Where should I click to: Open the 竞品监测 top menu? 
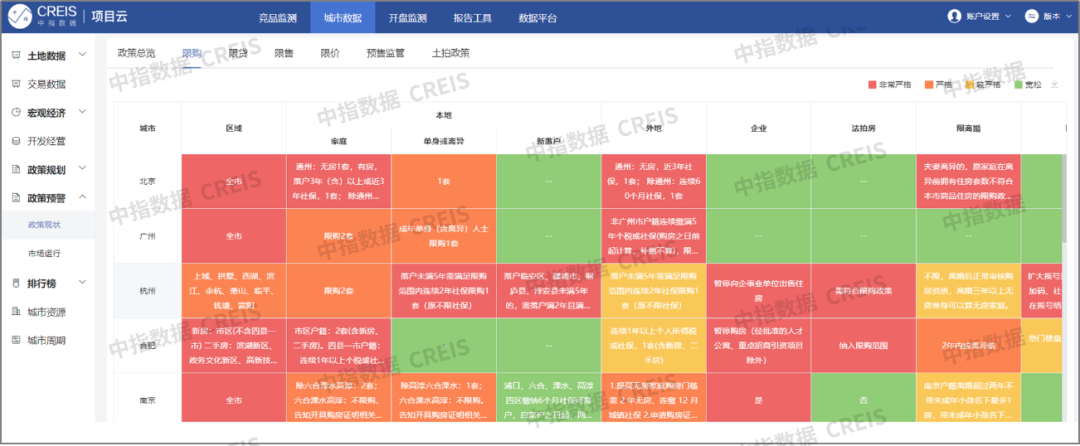click(x=278, y=18)
